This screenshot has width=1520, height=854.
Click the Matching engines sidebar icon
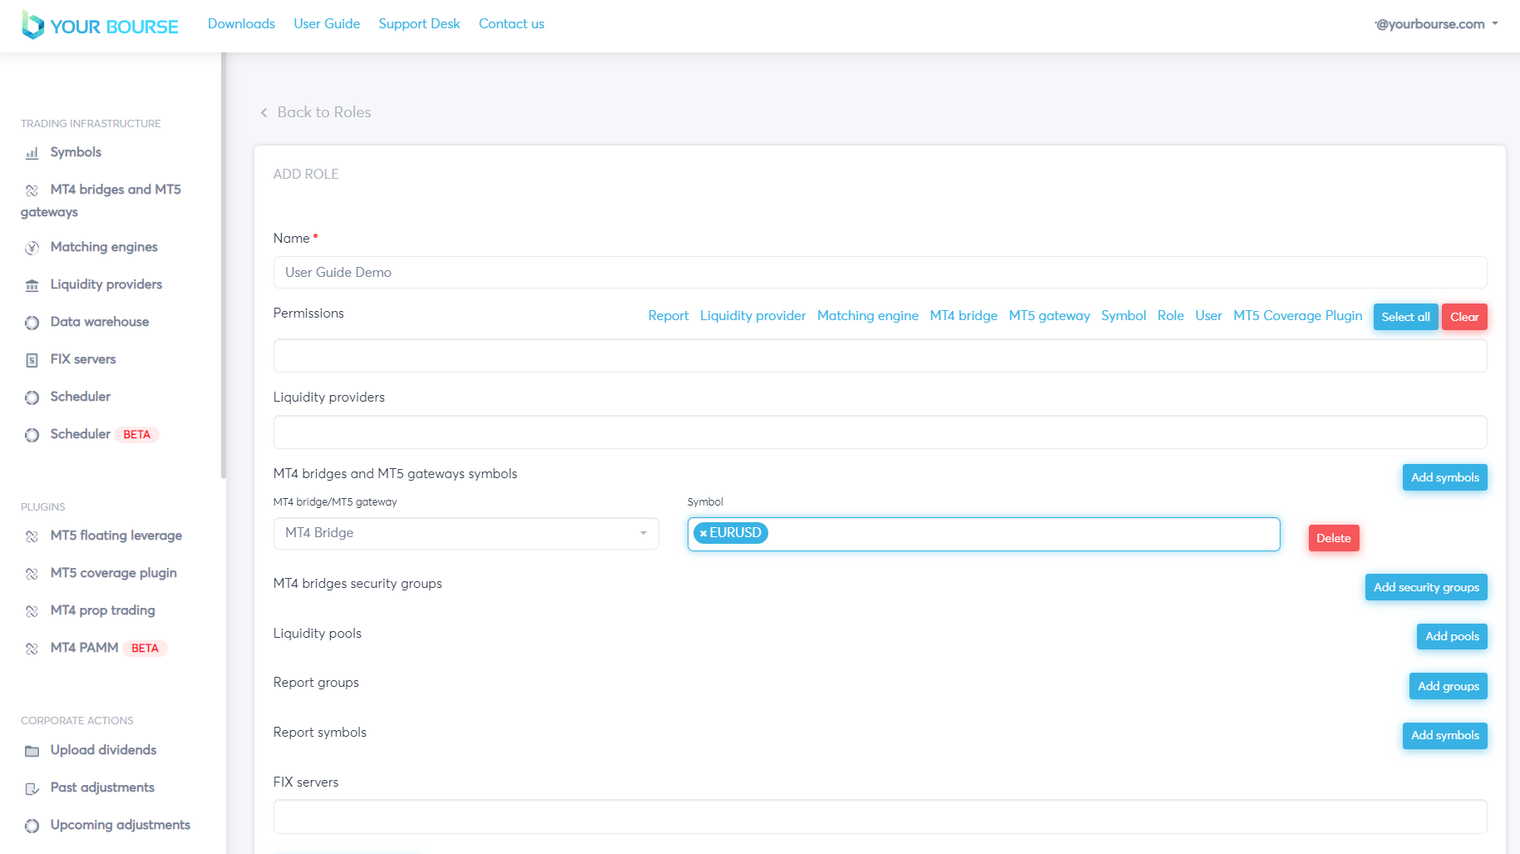(32, 248)
